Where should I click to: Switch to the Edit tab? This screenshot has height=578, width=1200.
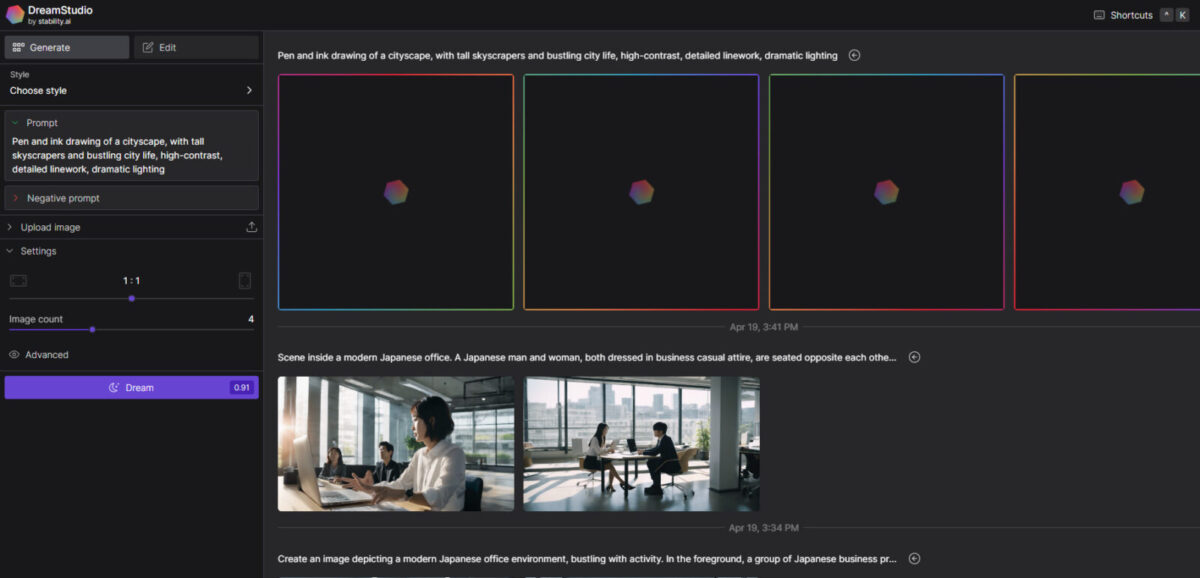point(196,47)
